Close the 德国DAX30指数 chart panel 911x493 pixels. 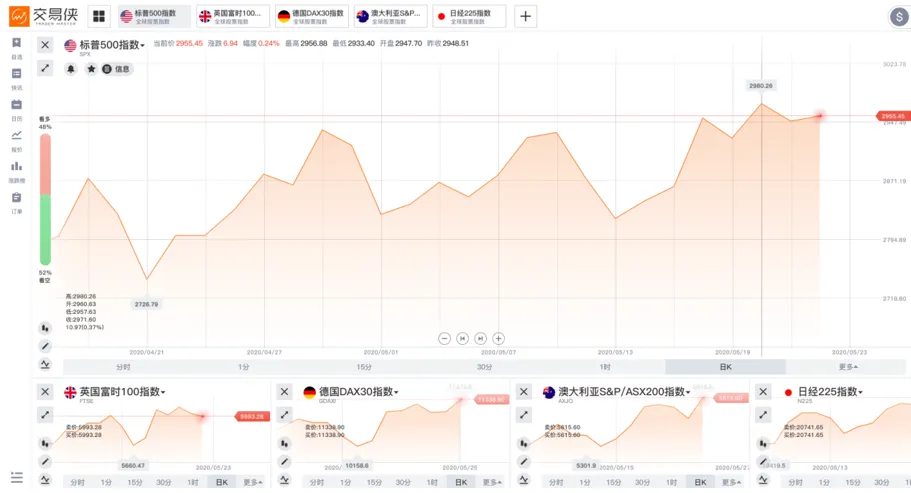click(285, 392)
